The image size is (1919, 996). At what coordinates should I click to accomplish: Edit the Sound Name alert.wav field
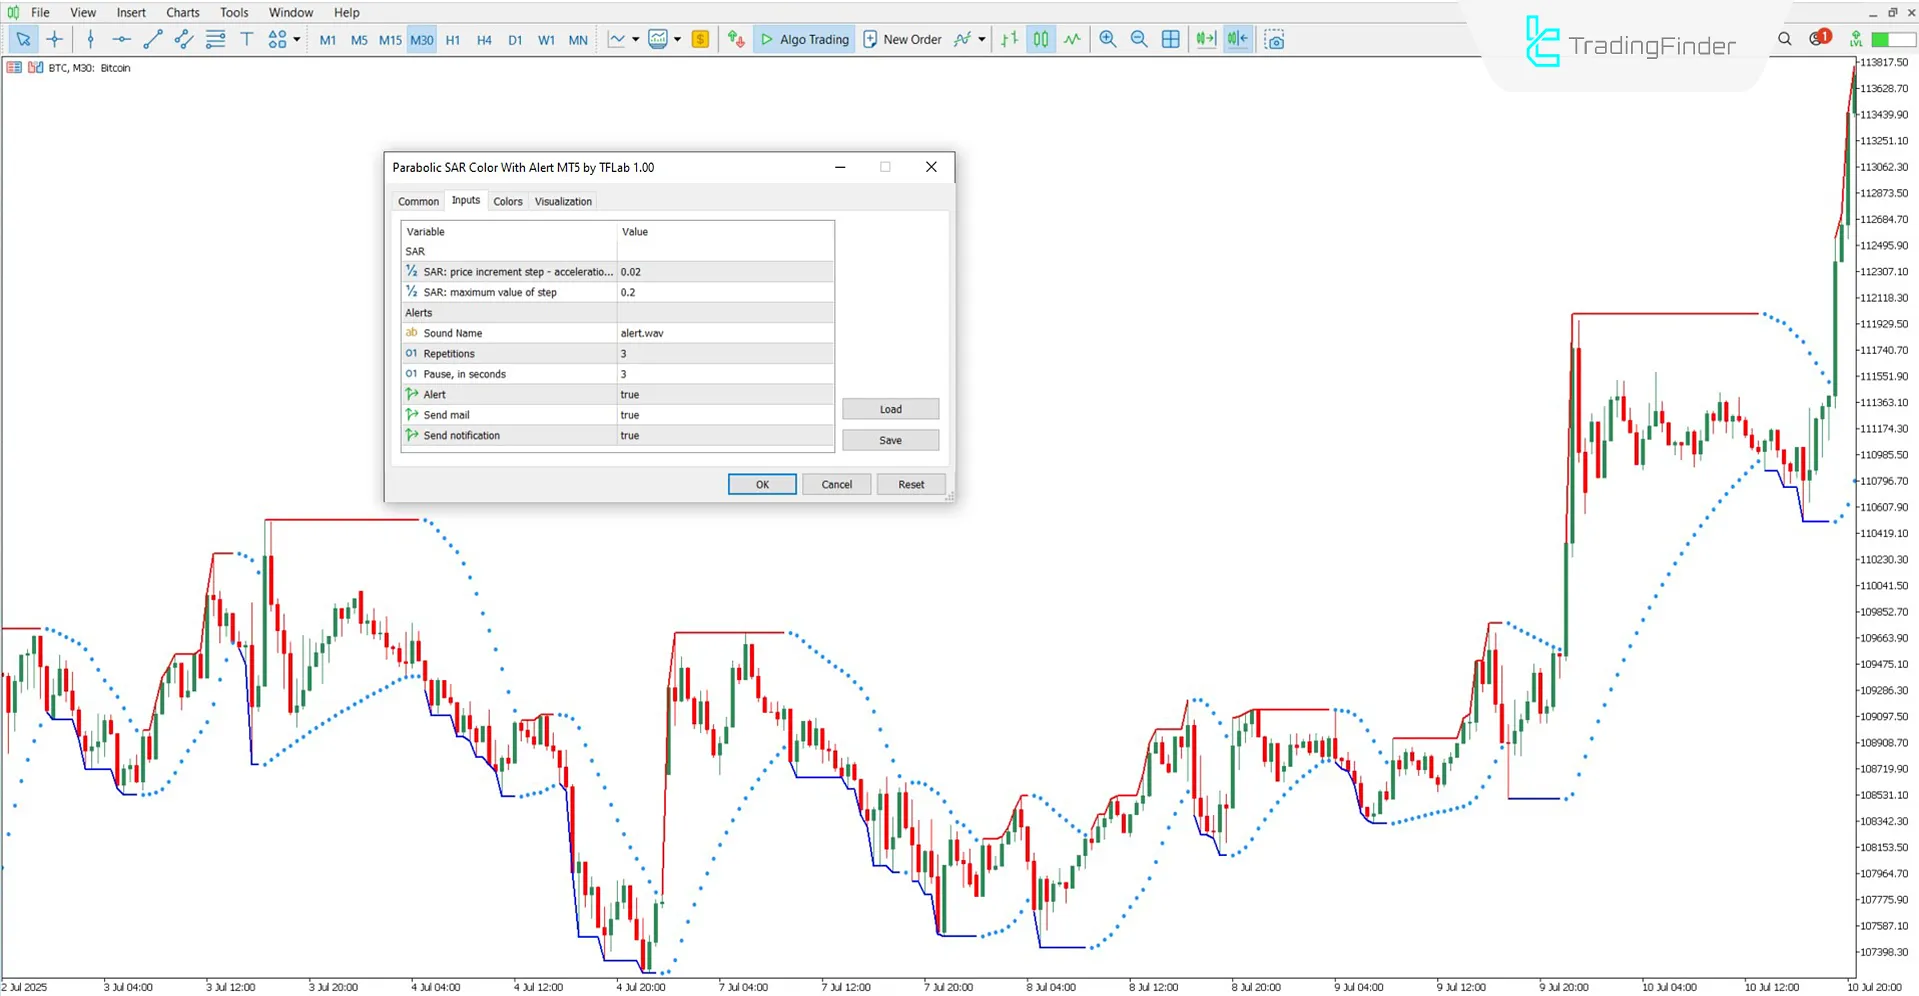(724, 333)
